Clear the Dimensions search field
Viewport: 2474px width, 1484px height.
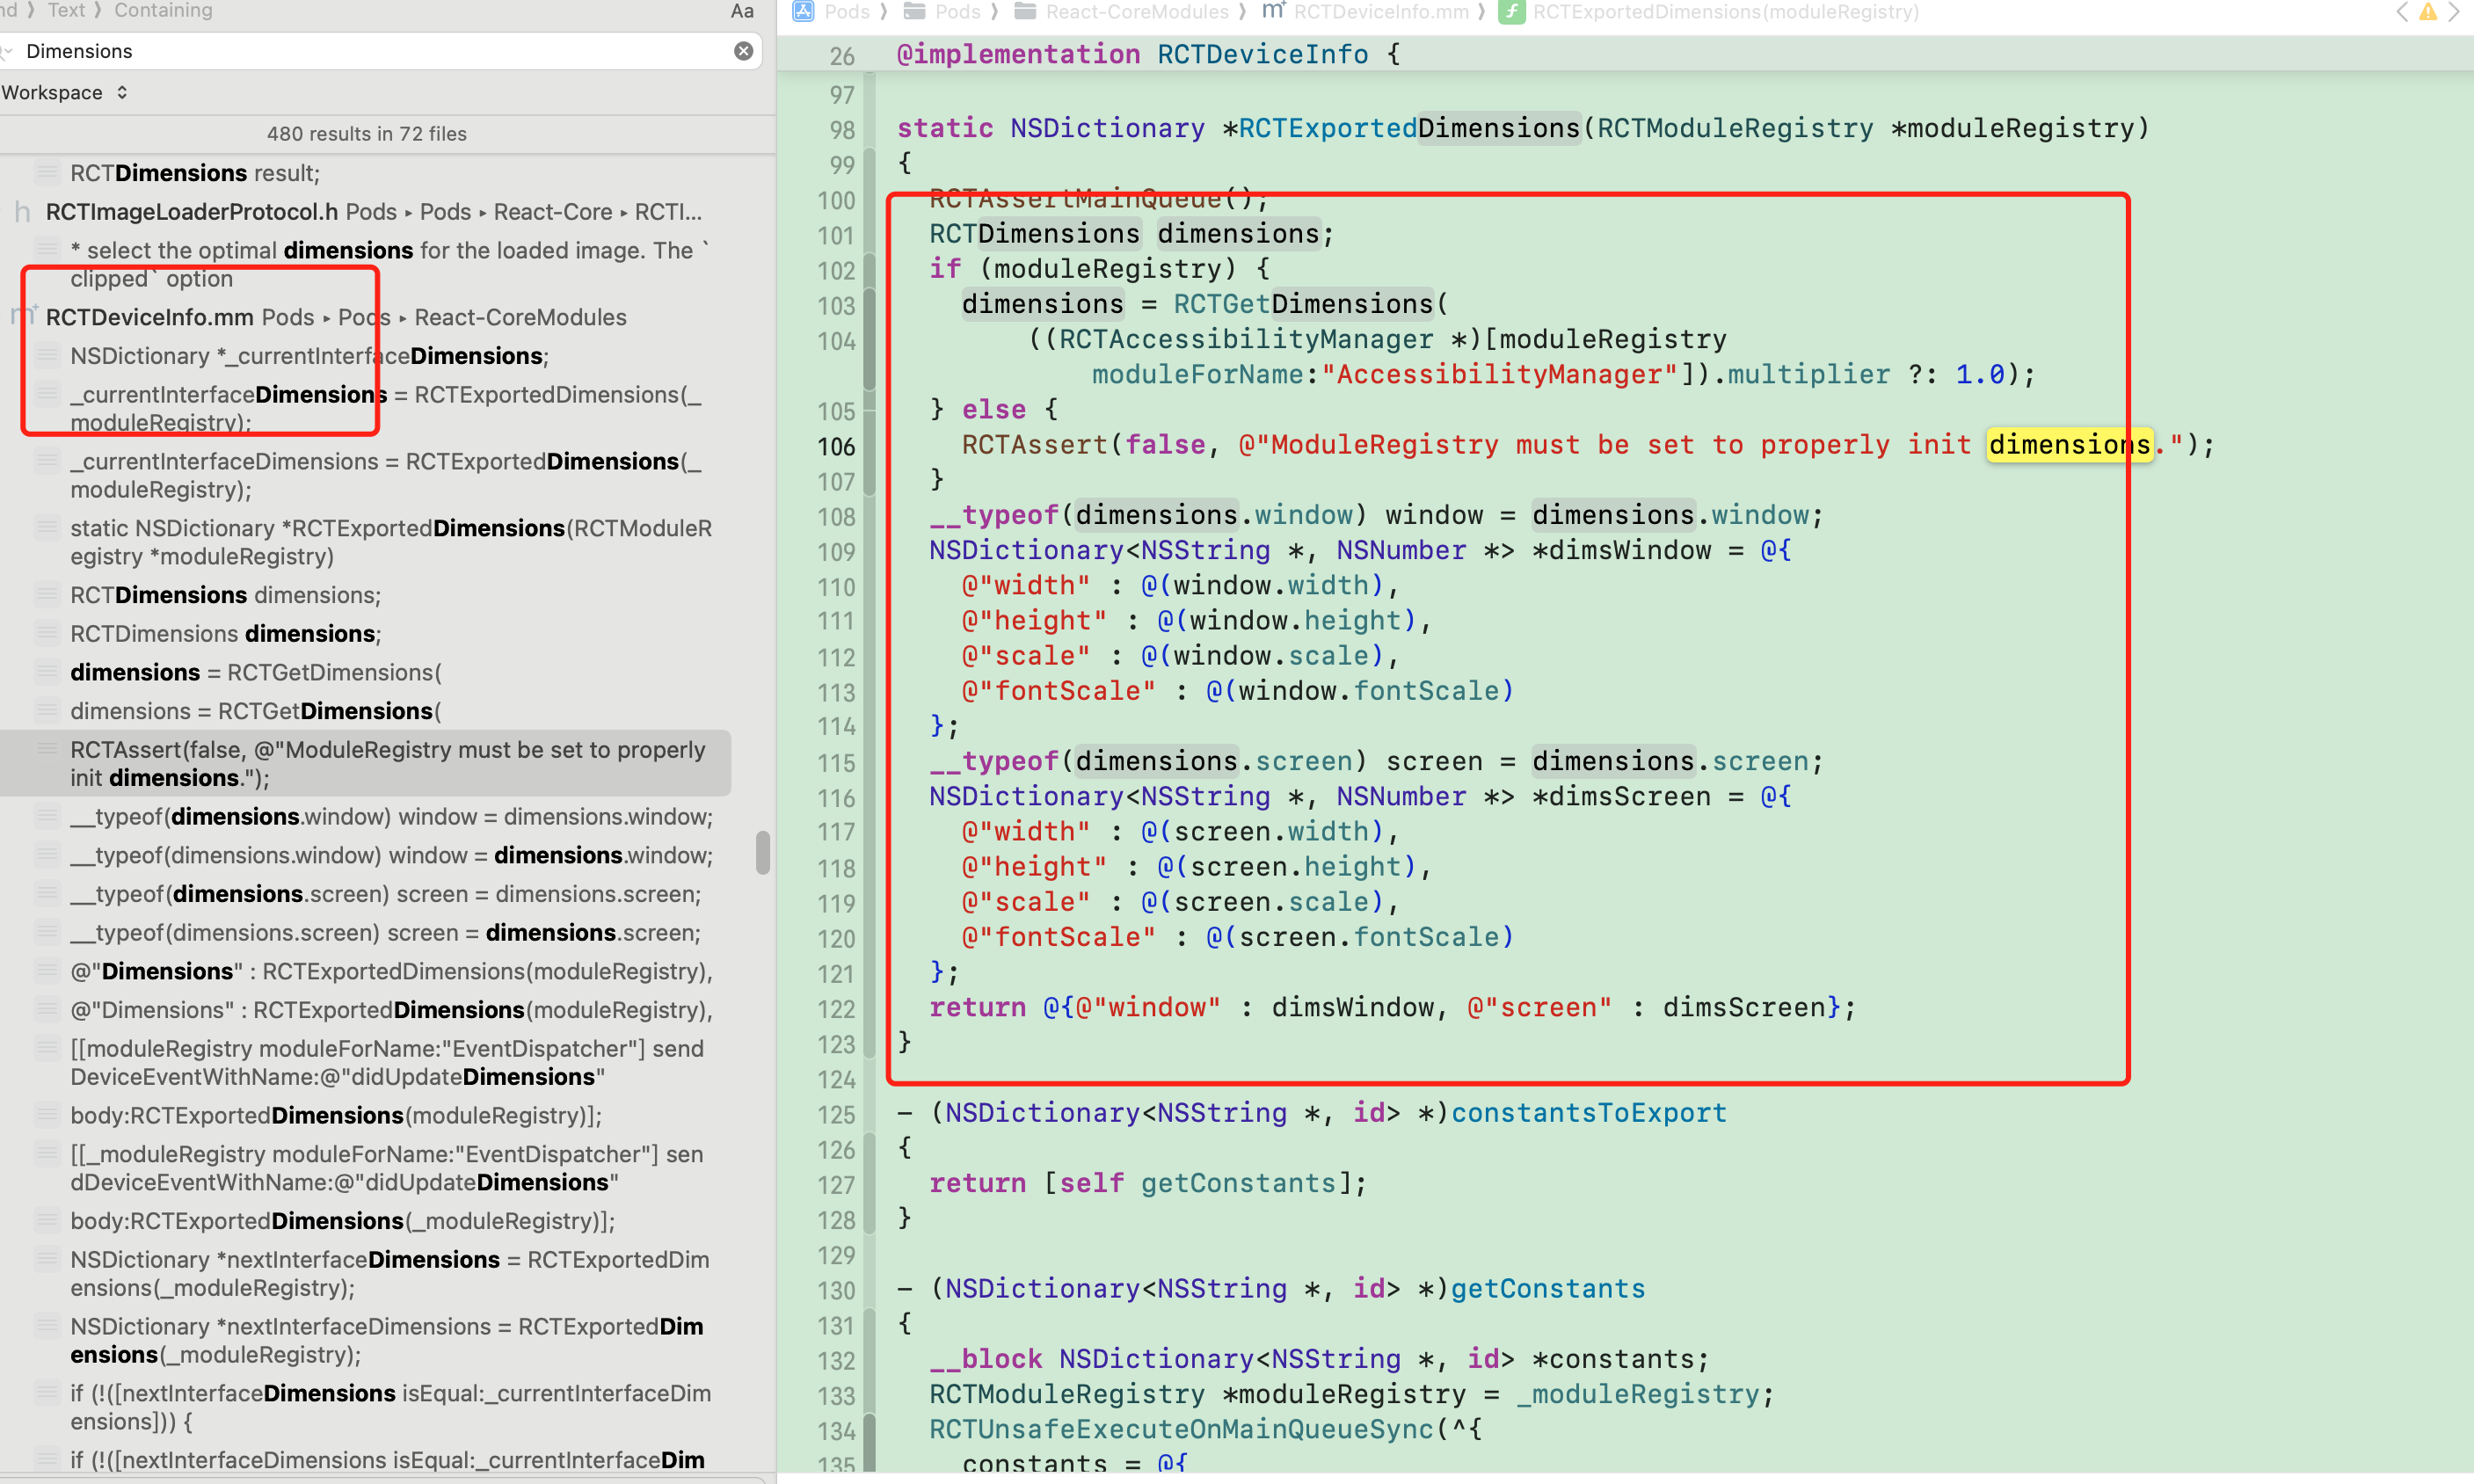743,51
